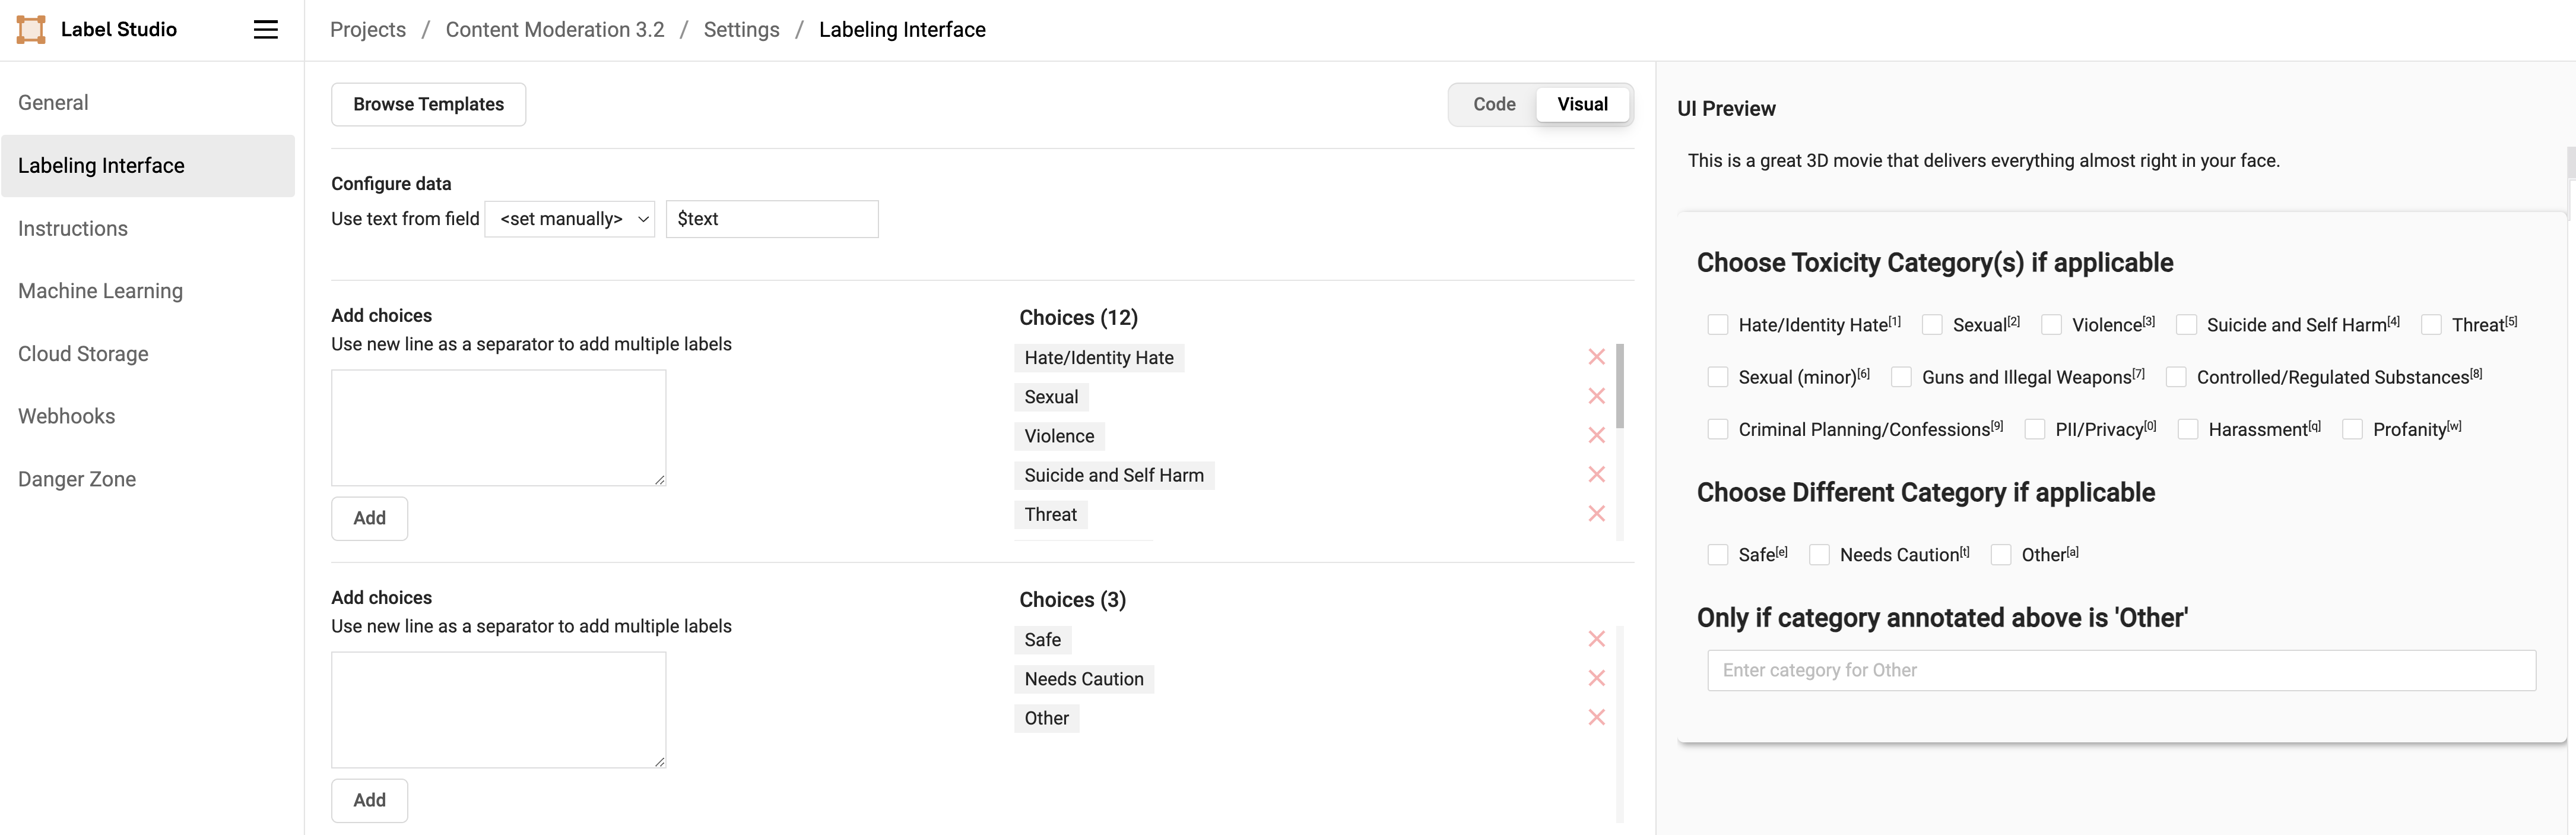Click the Browse Templates button
Screen dimensions: 2576x835
[x=428, y=104]
